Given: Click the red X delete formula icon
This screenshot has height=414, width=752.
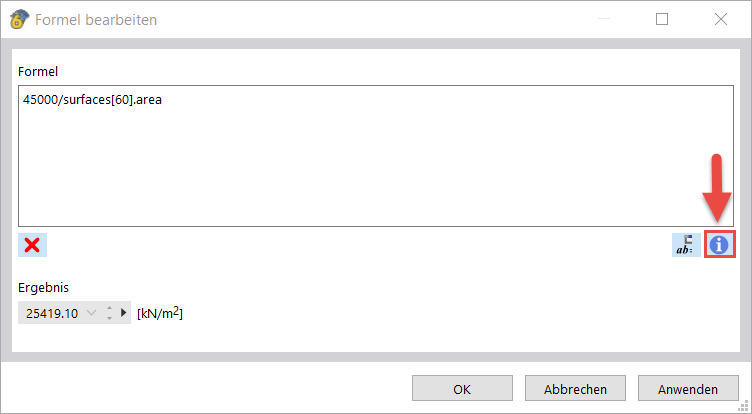Looking at the screenshot, I should [x=32, y=245].
